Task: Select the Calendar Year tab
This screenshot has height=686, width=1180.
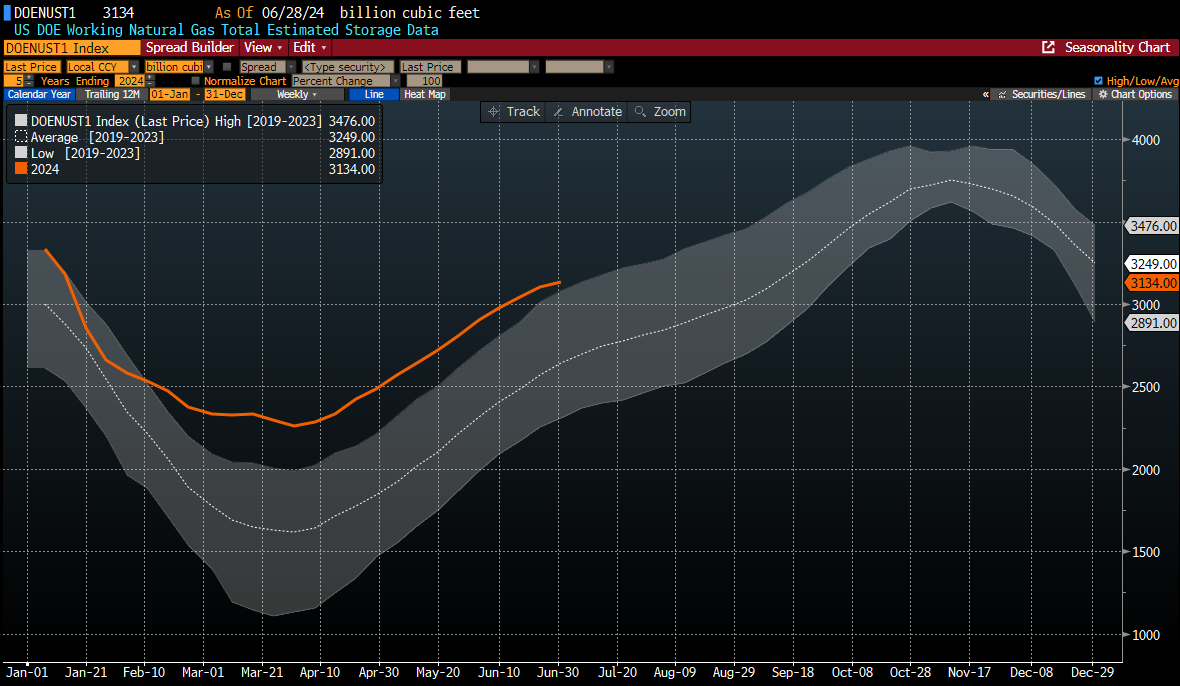Action: point(39,95)
